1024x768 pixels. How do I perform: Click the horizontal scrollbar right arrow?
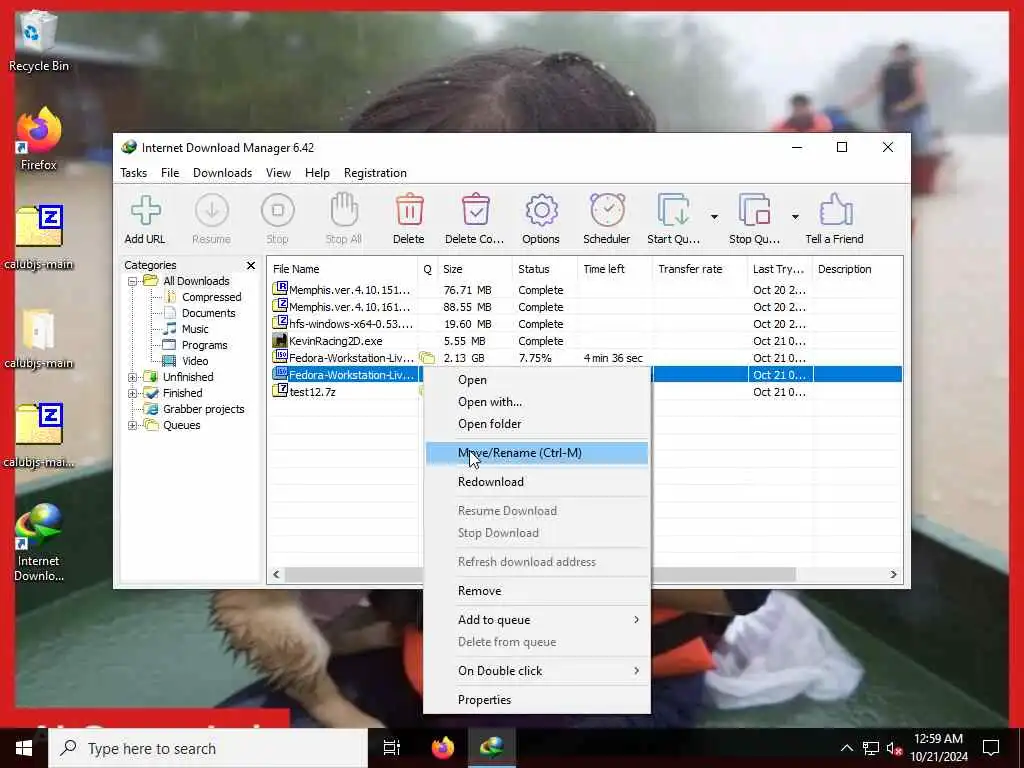coord(893,575)
